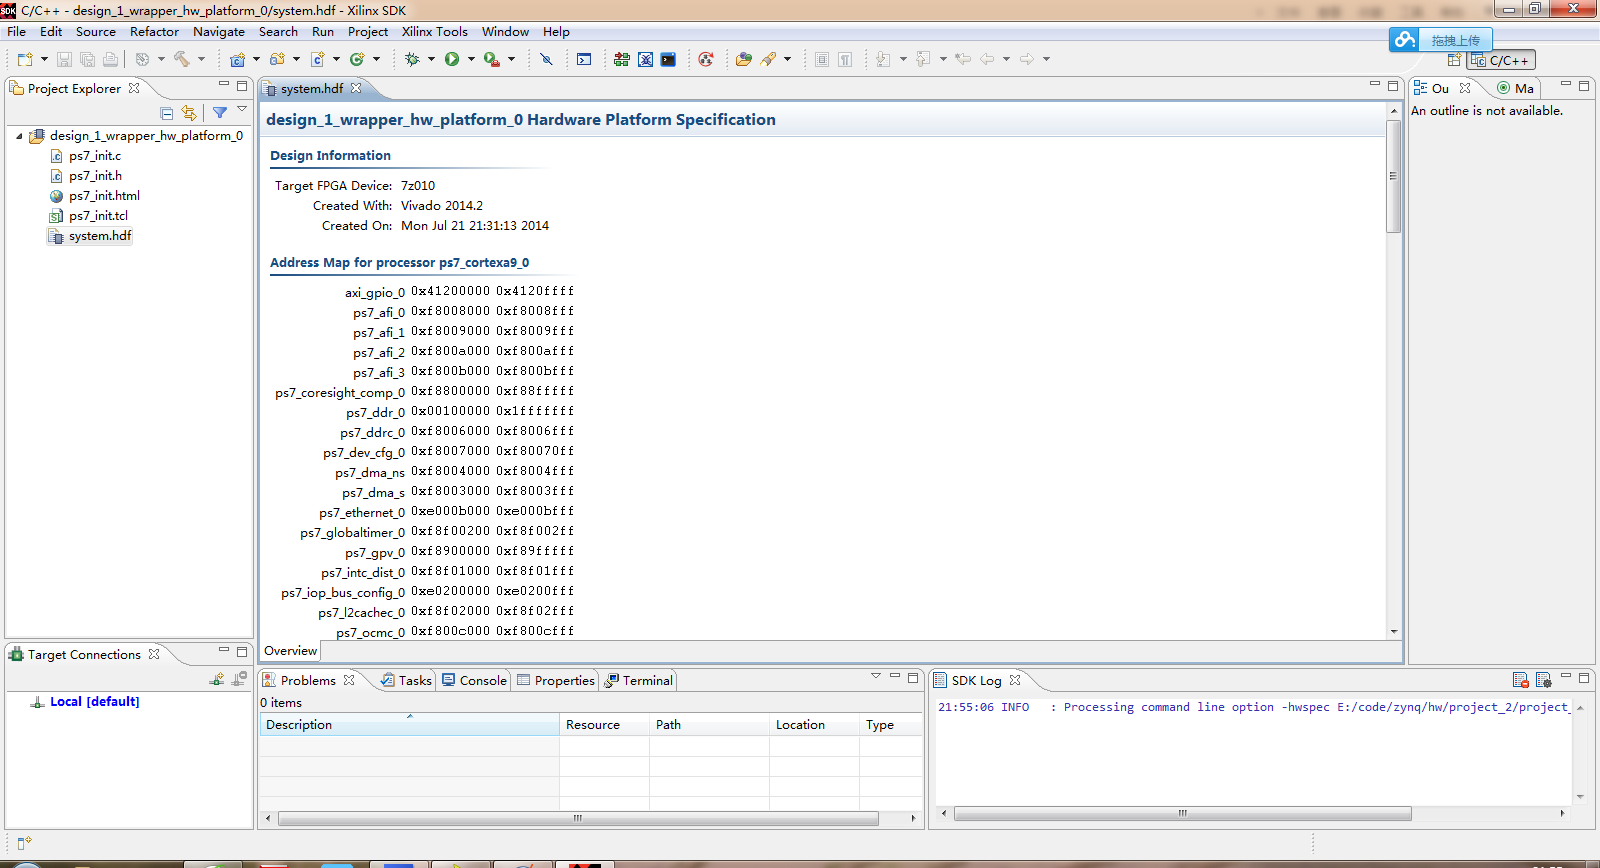
Task: Click the Build hammer icon
Action: 182,59
